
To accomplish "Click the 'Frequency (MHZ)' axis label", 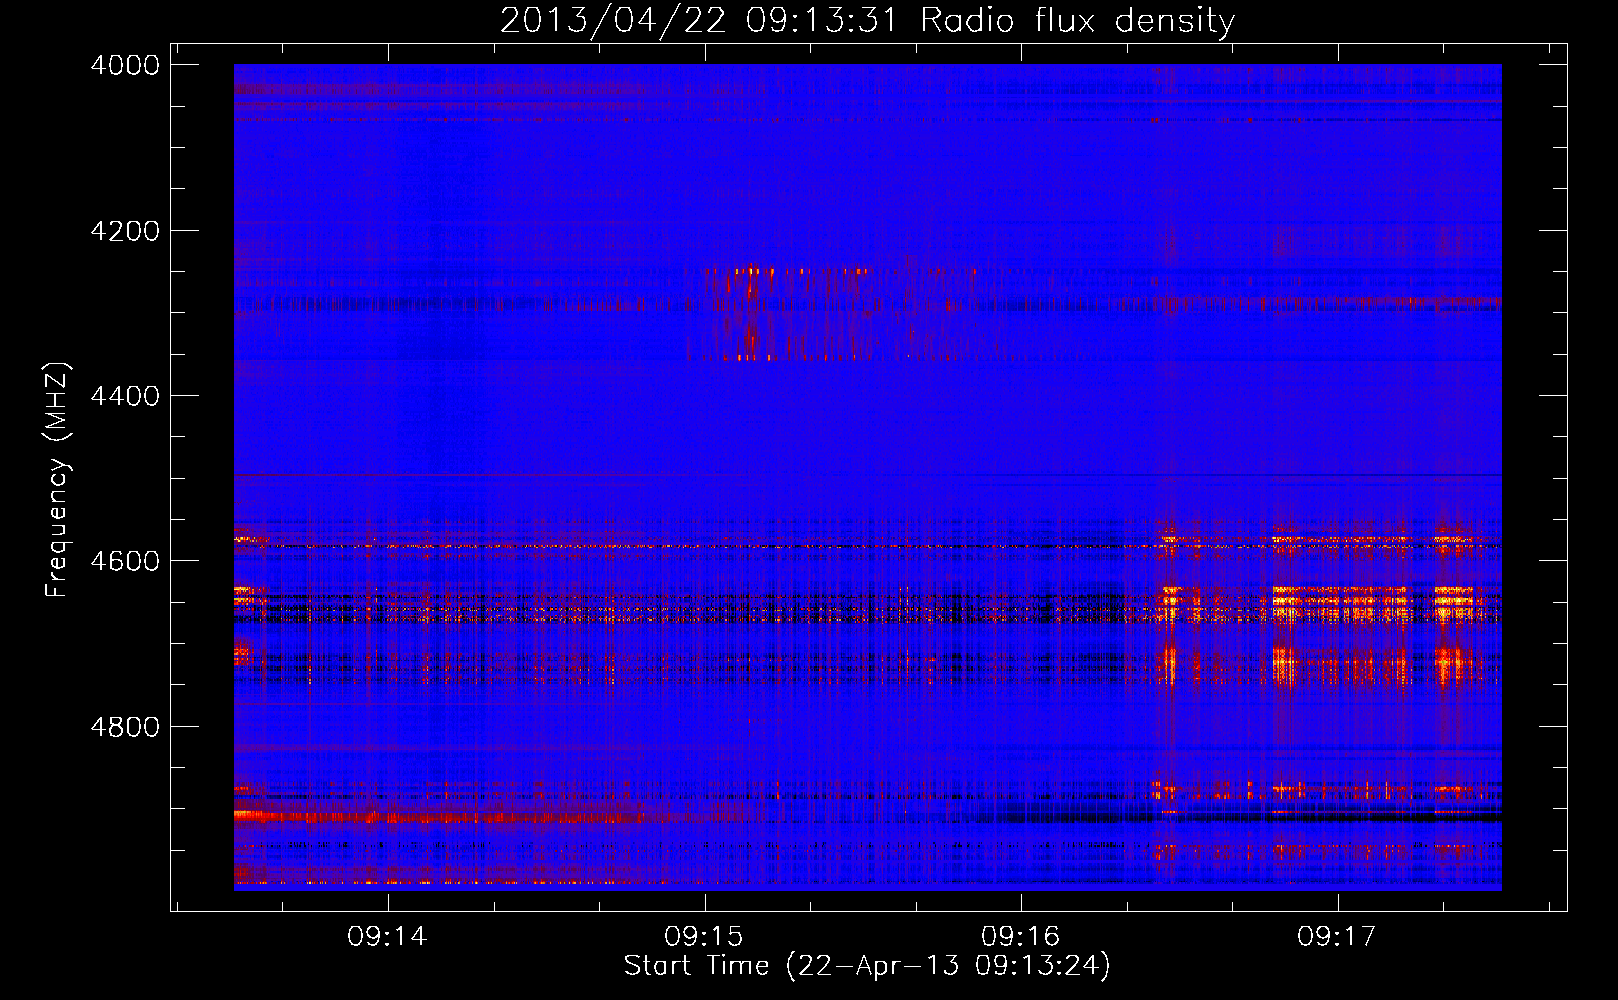I will click(58, 480).
